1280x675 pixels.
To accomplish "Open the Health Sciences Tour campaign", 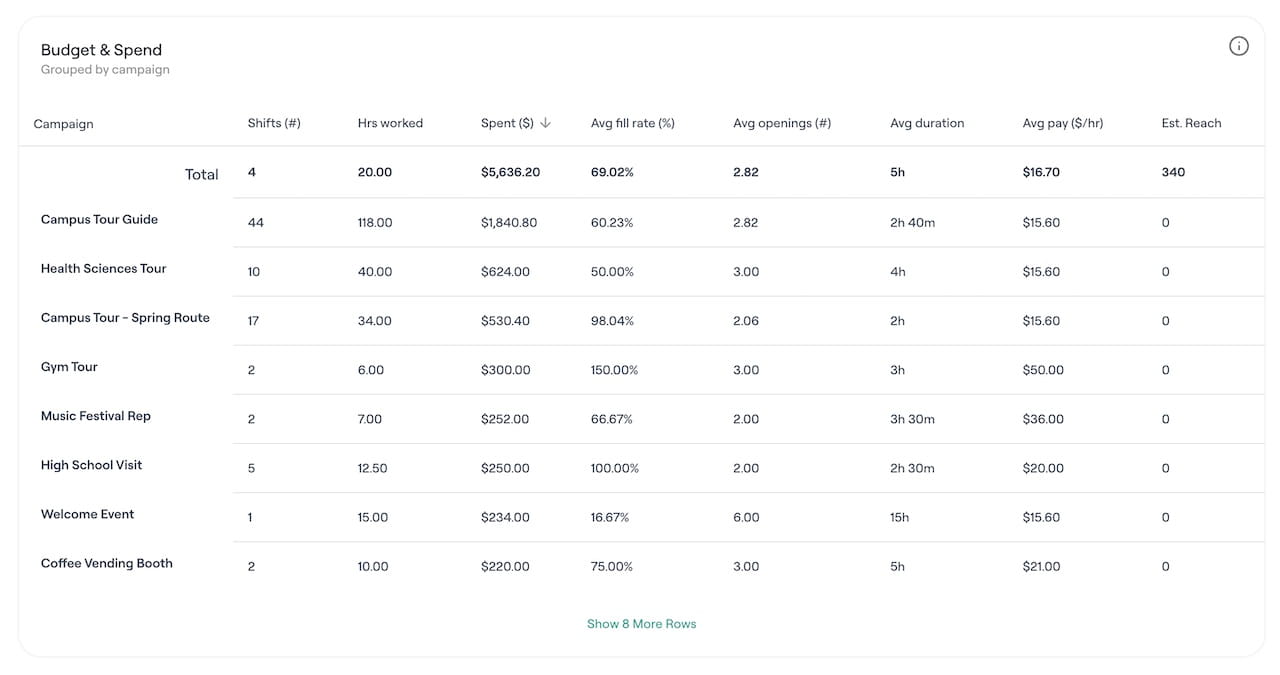I will coord(103,269).
